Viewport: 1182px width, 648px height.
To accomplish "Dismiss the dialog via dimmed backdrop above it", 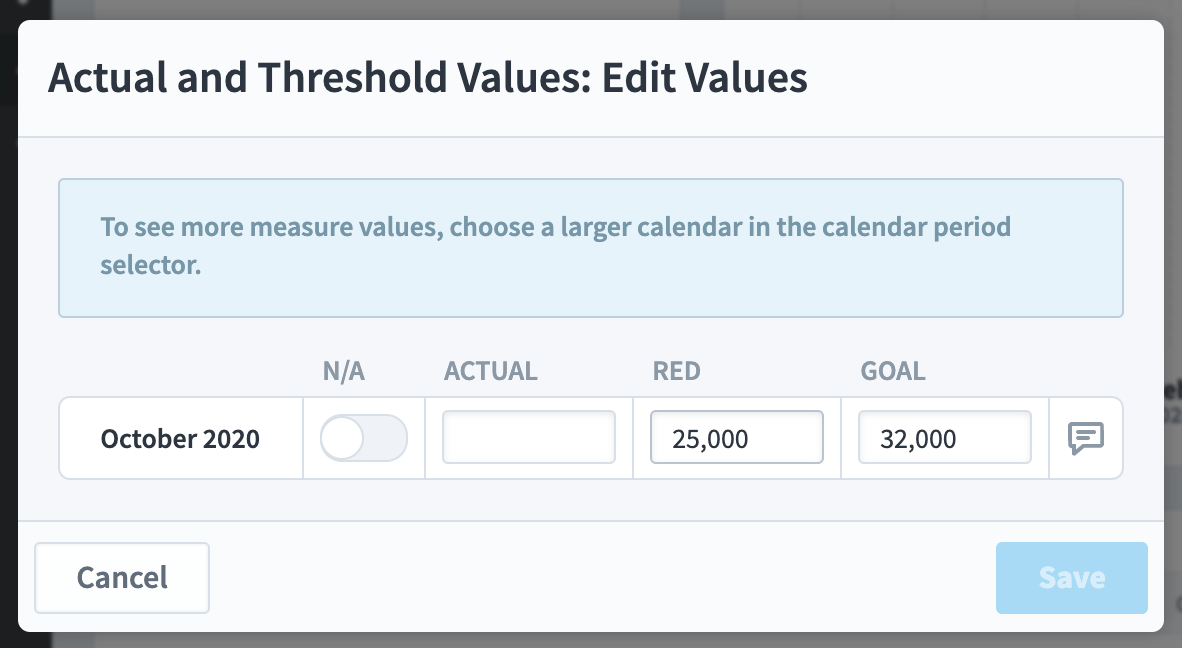I will coord(591,9).
